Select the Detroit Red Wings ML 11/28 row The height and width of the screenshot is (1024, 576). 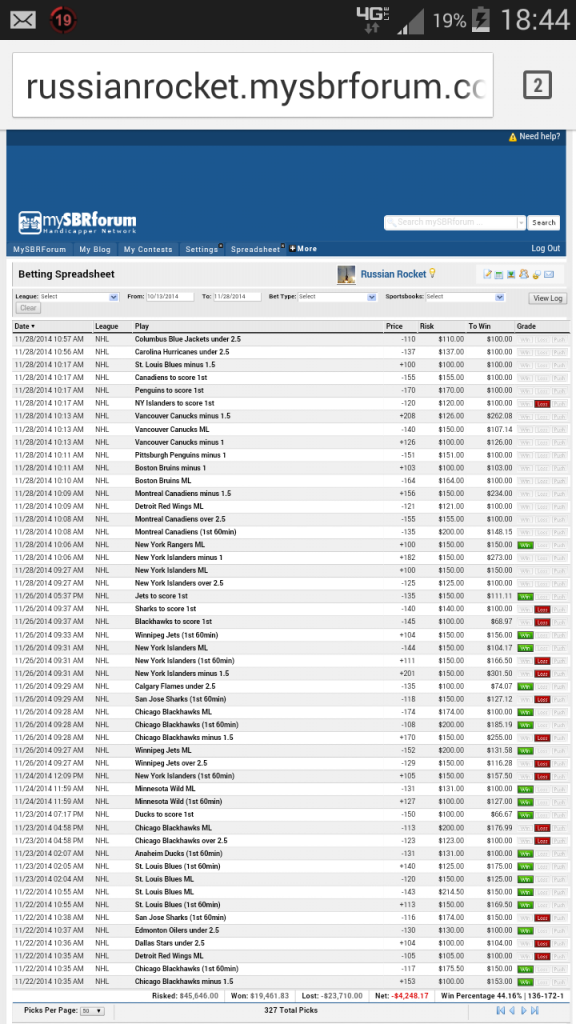click(289, 506)
